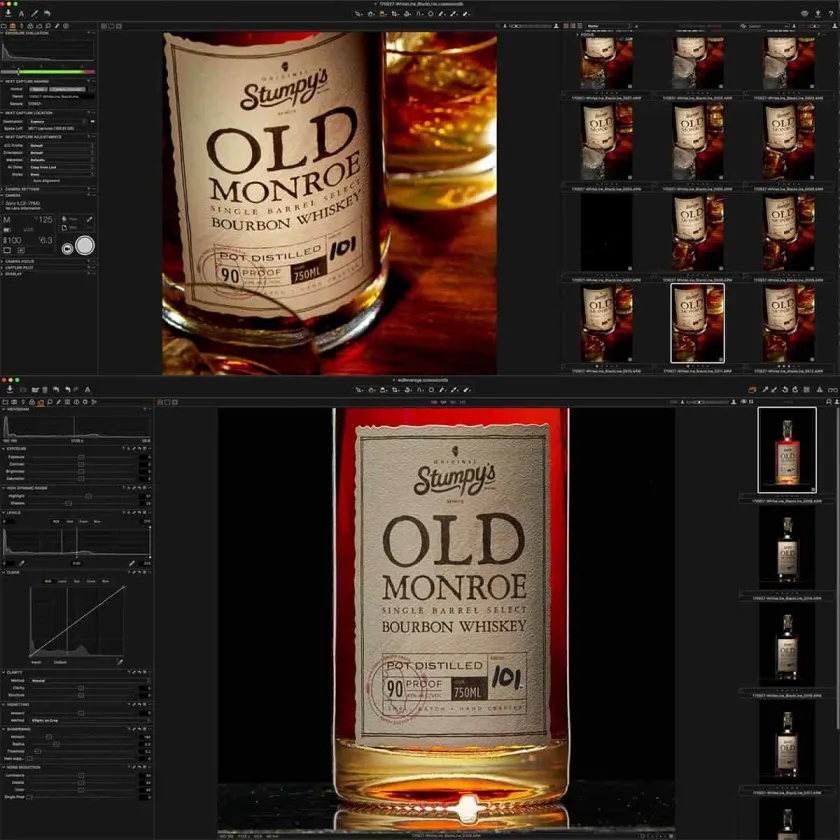Open the ICC Profile dropdown
This screenshot has height=840, width=840.
coord(62,145)
